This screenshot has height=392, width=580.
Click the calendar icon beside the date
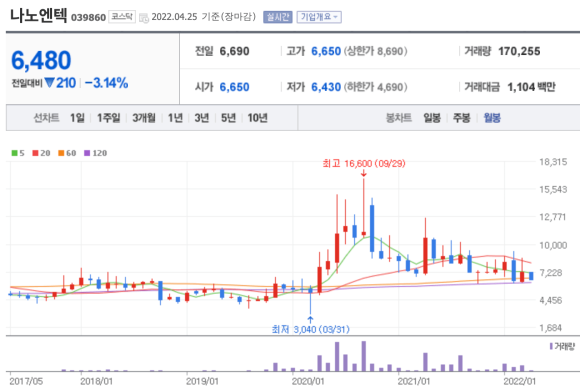point(144,17)
